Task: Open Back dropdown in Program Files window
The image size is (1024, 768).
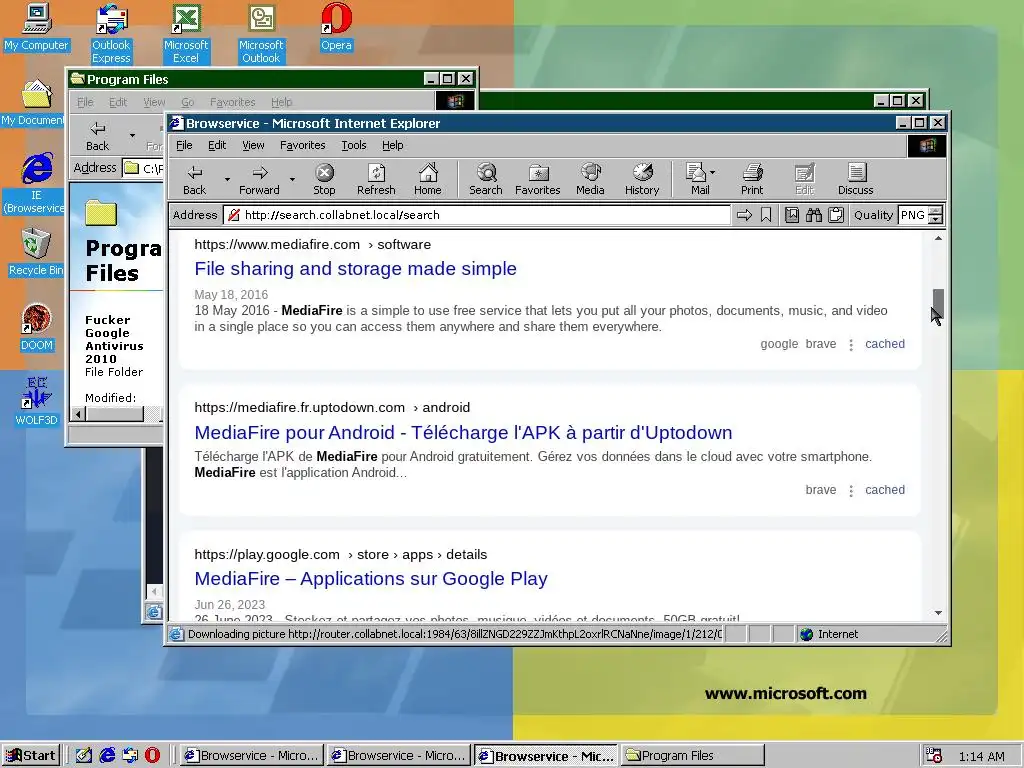Action: [132, 136]
